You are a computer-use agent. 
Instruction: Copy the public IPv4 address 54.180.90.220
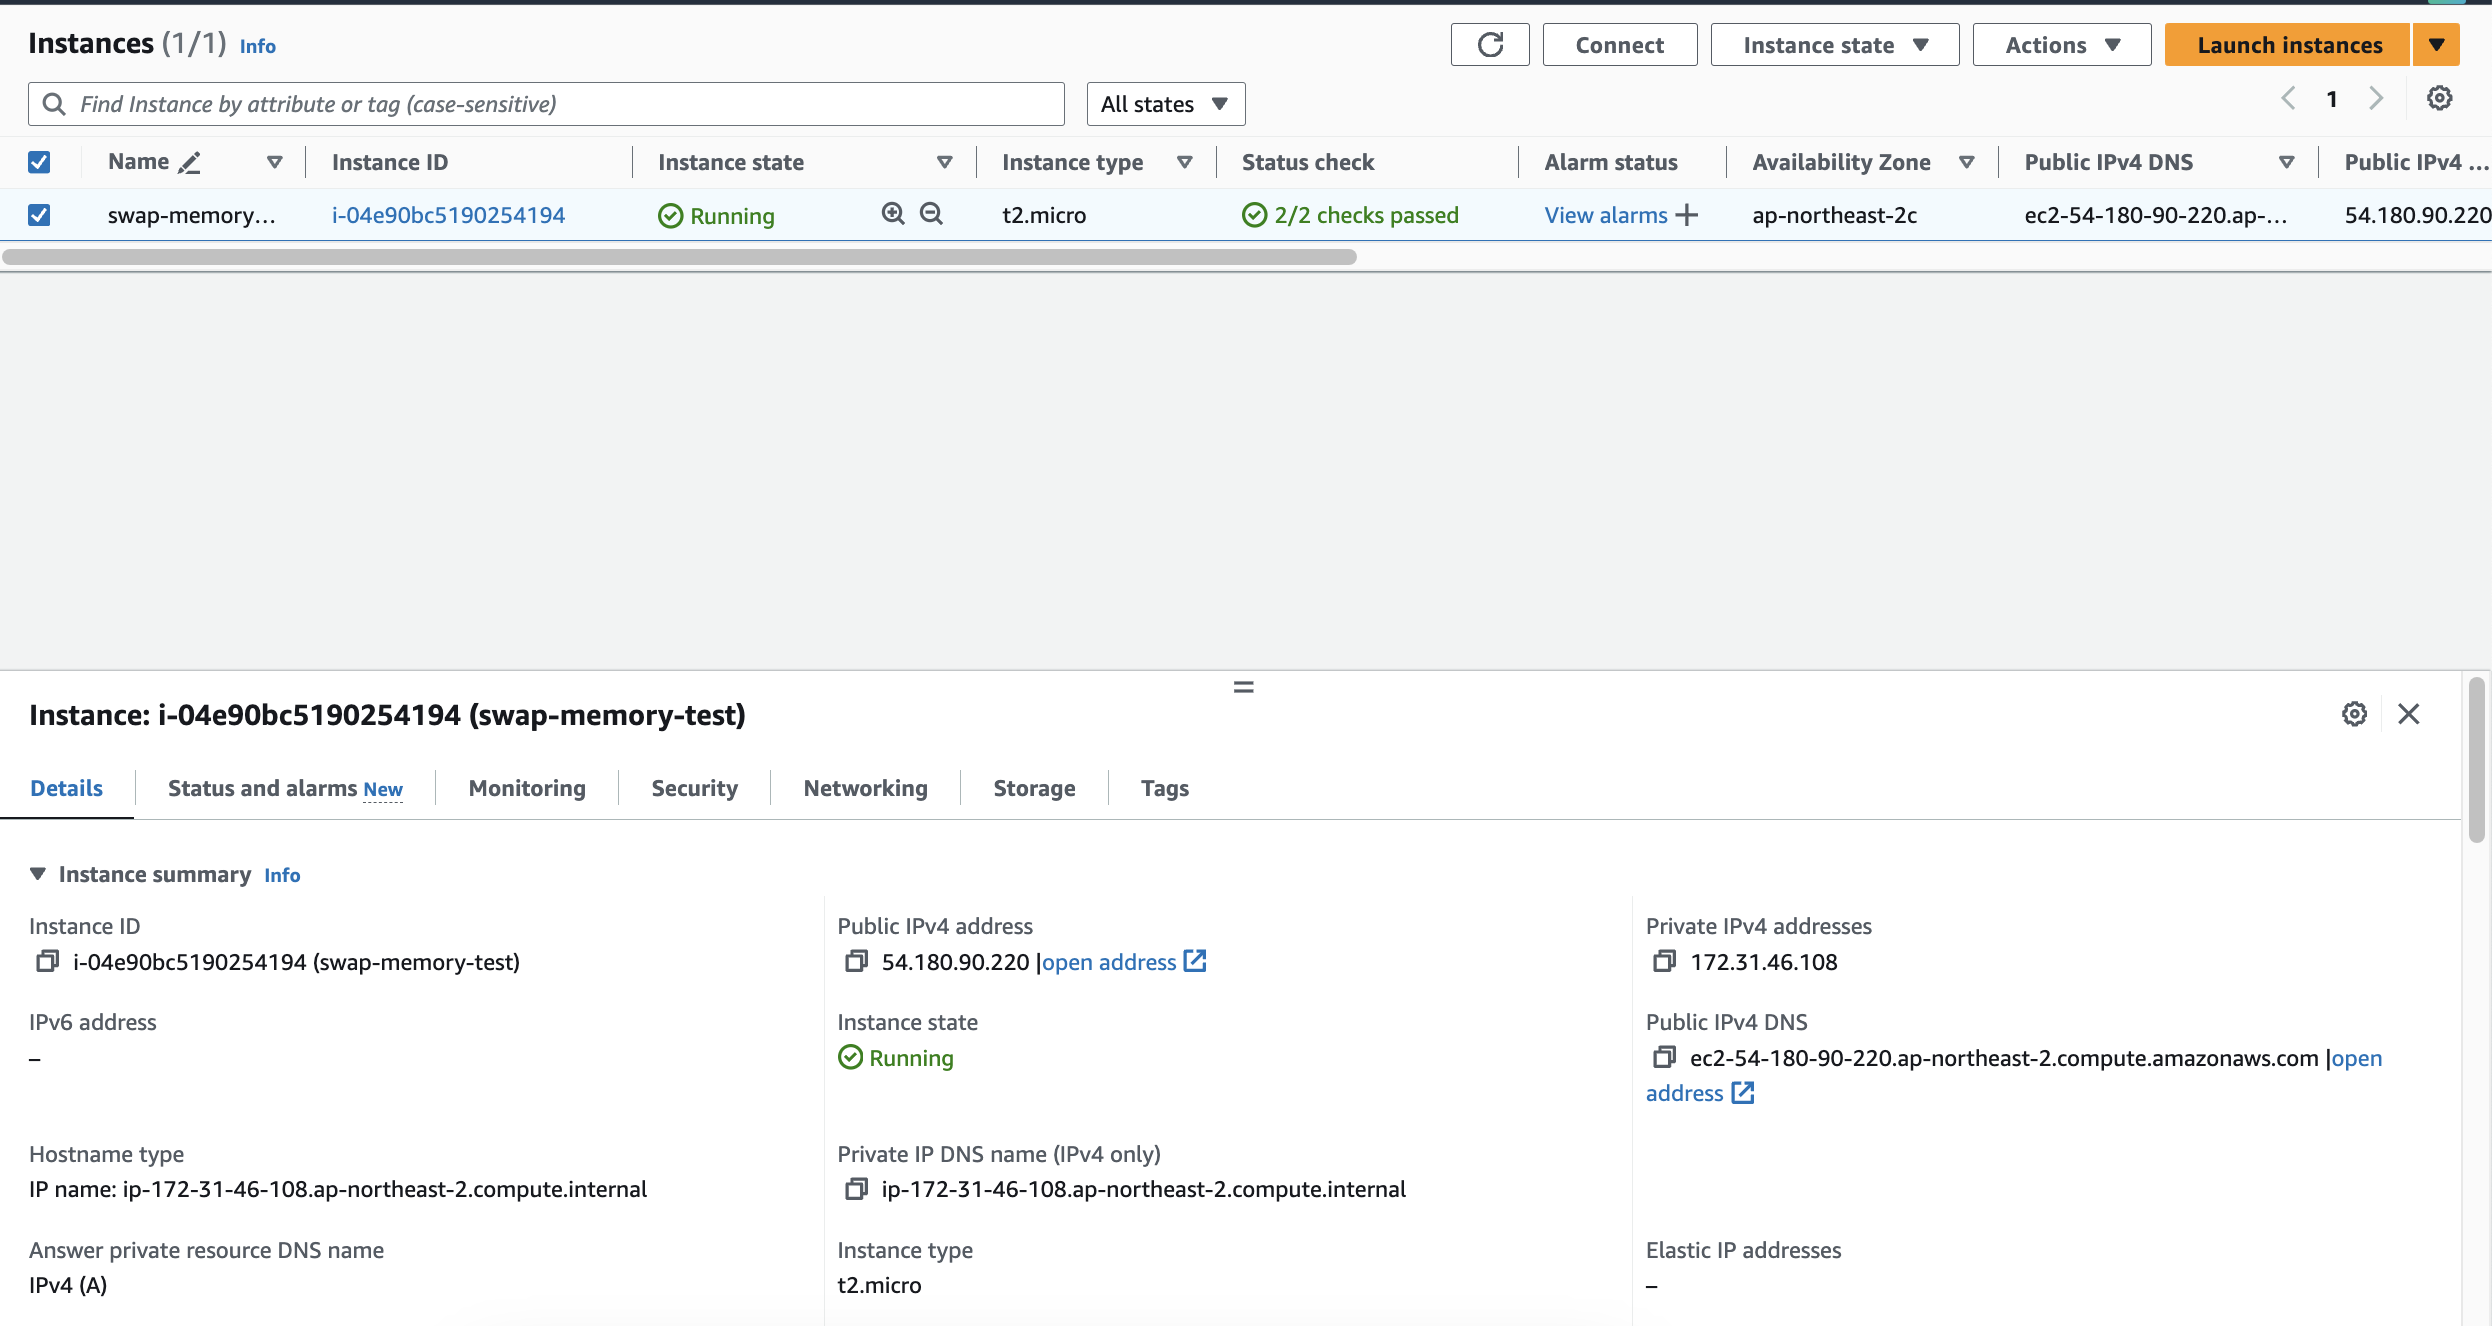tap(856, 961)
